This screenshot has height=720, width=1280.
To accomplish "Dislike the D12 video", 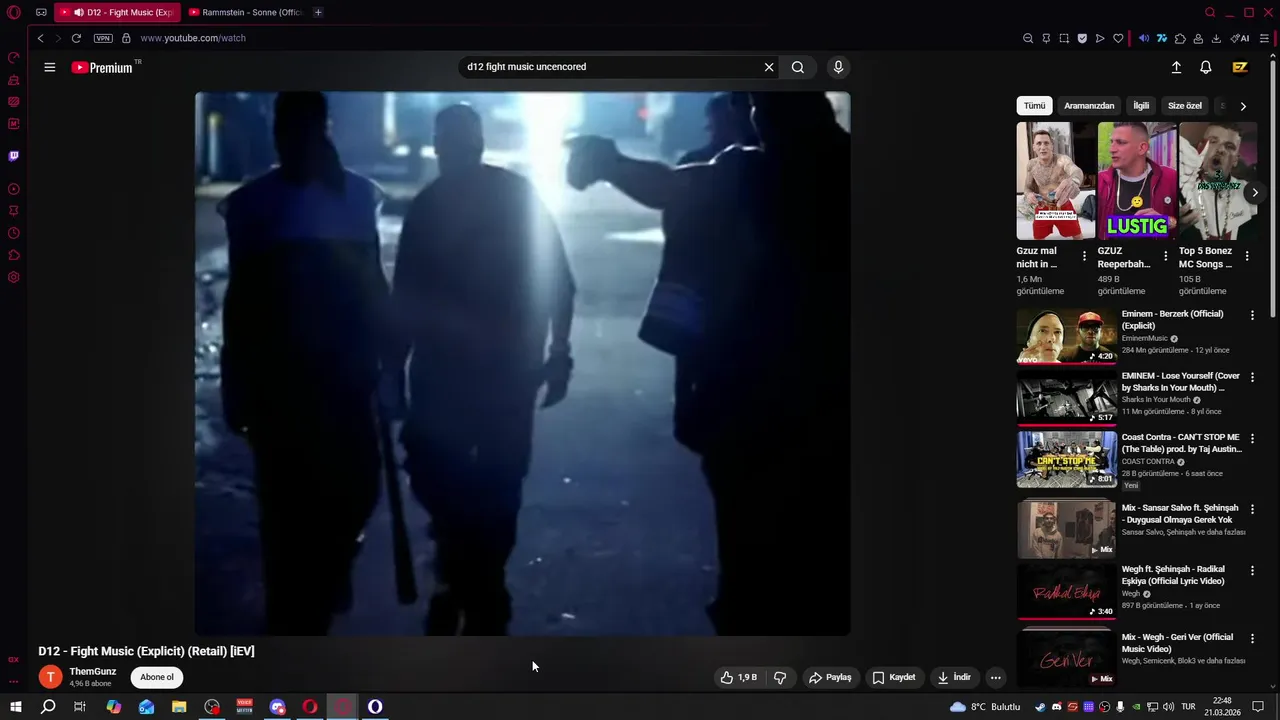I will point(780,677).
